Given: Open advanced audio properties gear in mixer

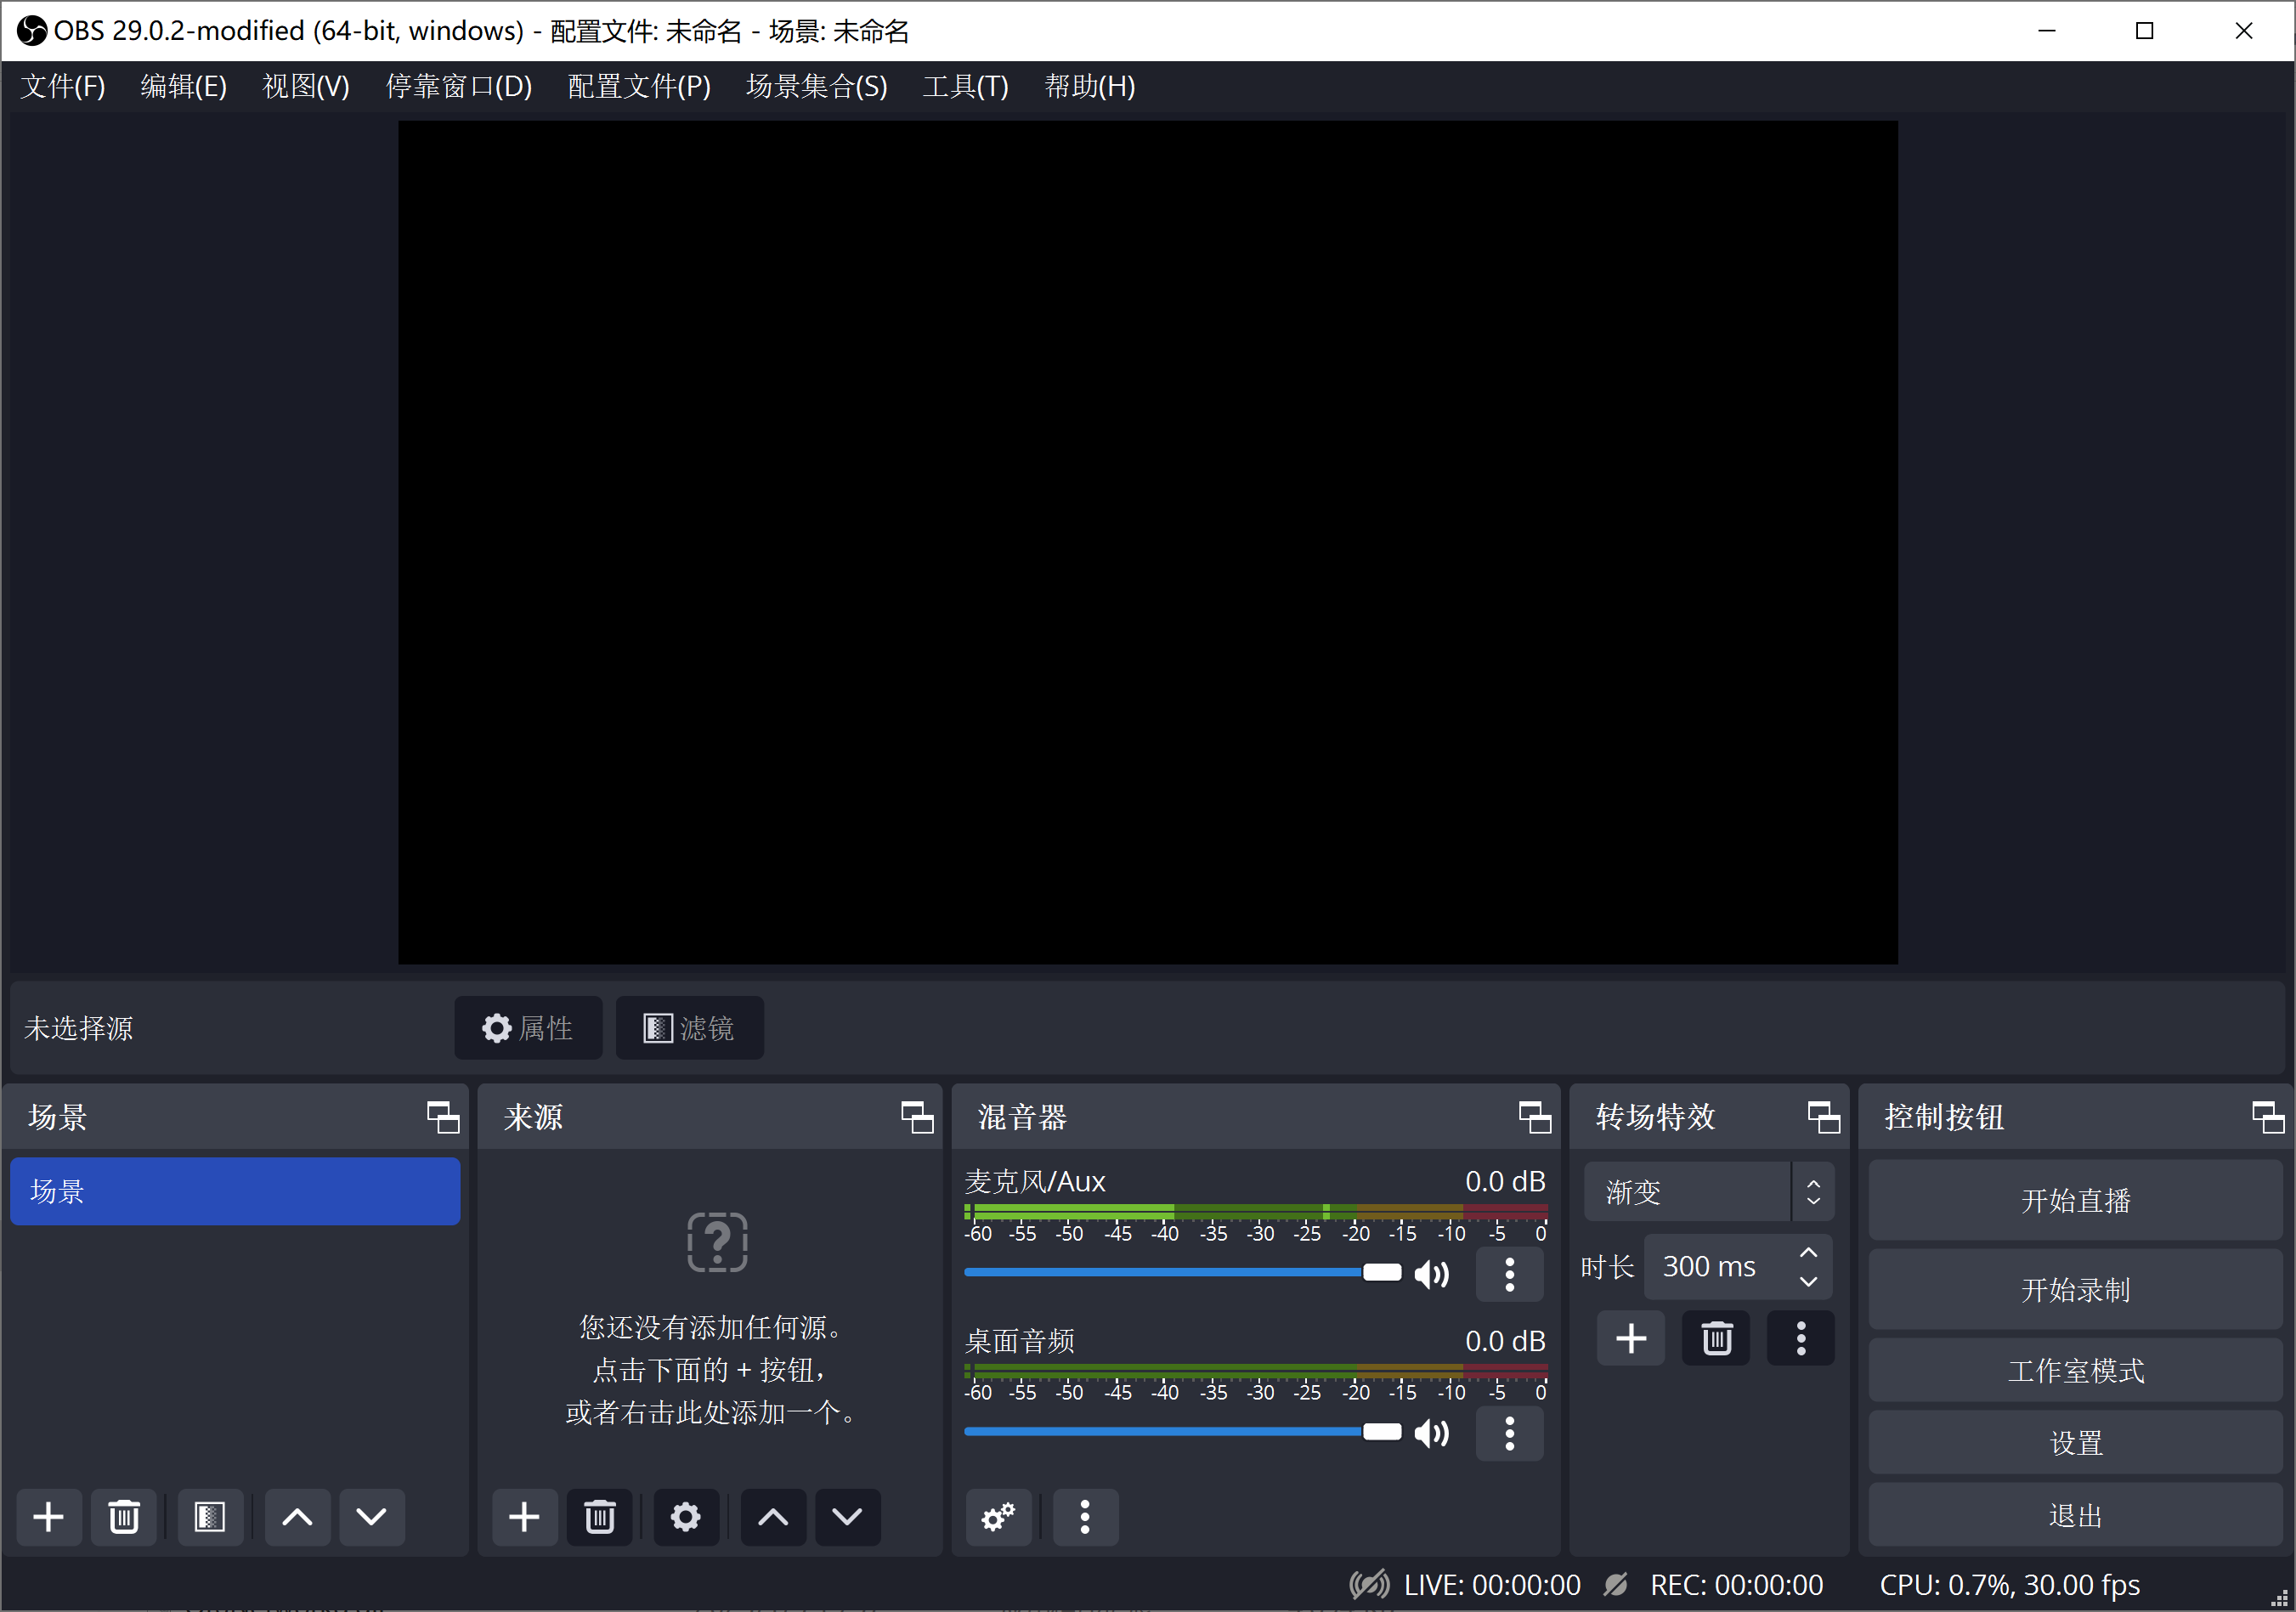Looking at the screenshot, I should coord(998,1517).
